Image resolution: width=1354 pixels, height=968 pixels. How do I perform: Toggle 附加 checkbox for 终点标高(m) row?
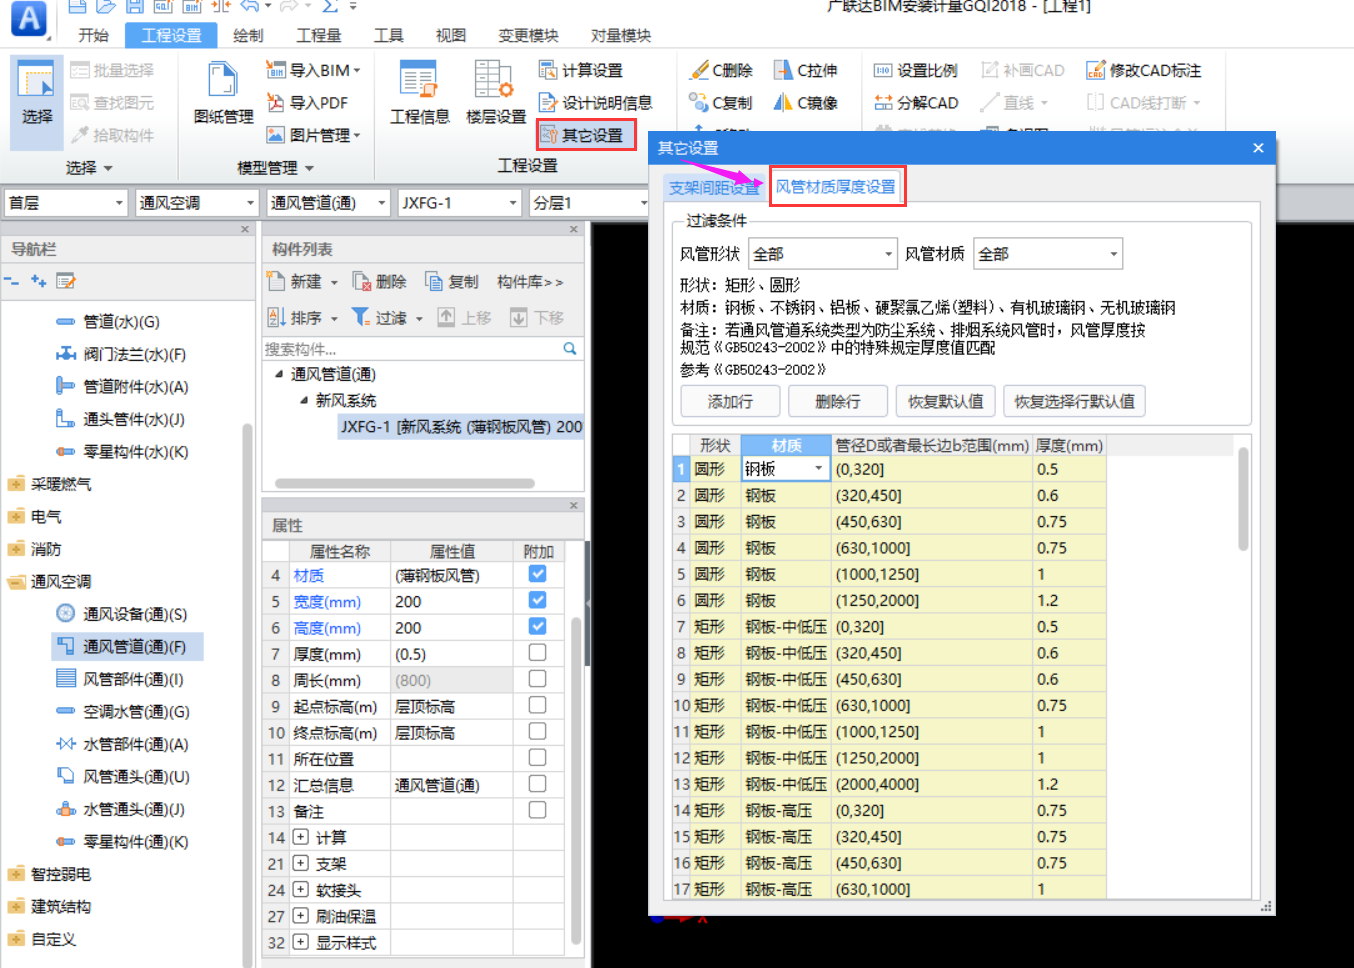(x=537, y=731)
